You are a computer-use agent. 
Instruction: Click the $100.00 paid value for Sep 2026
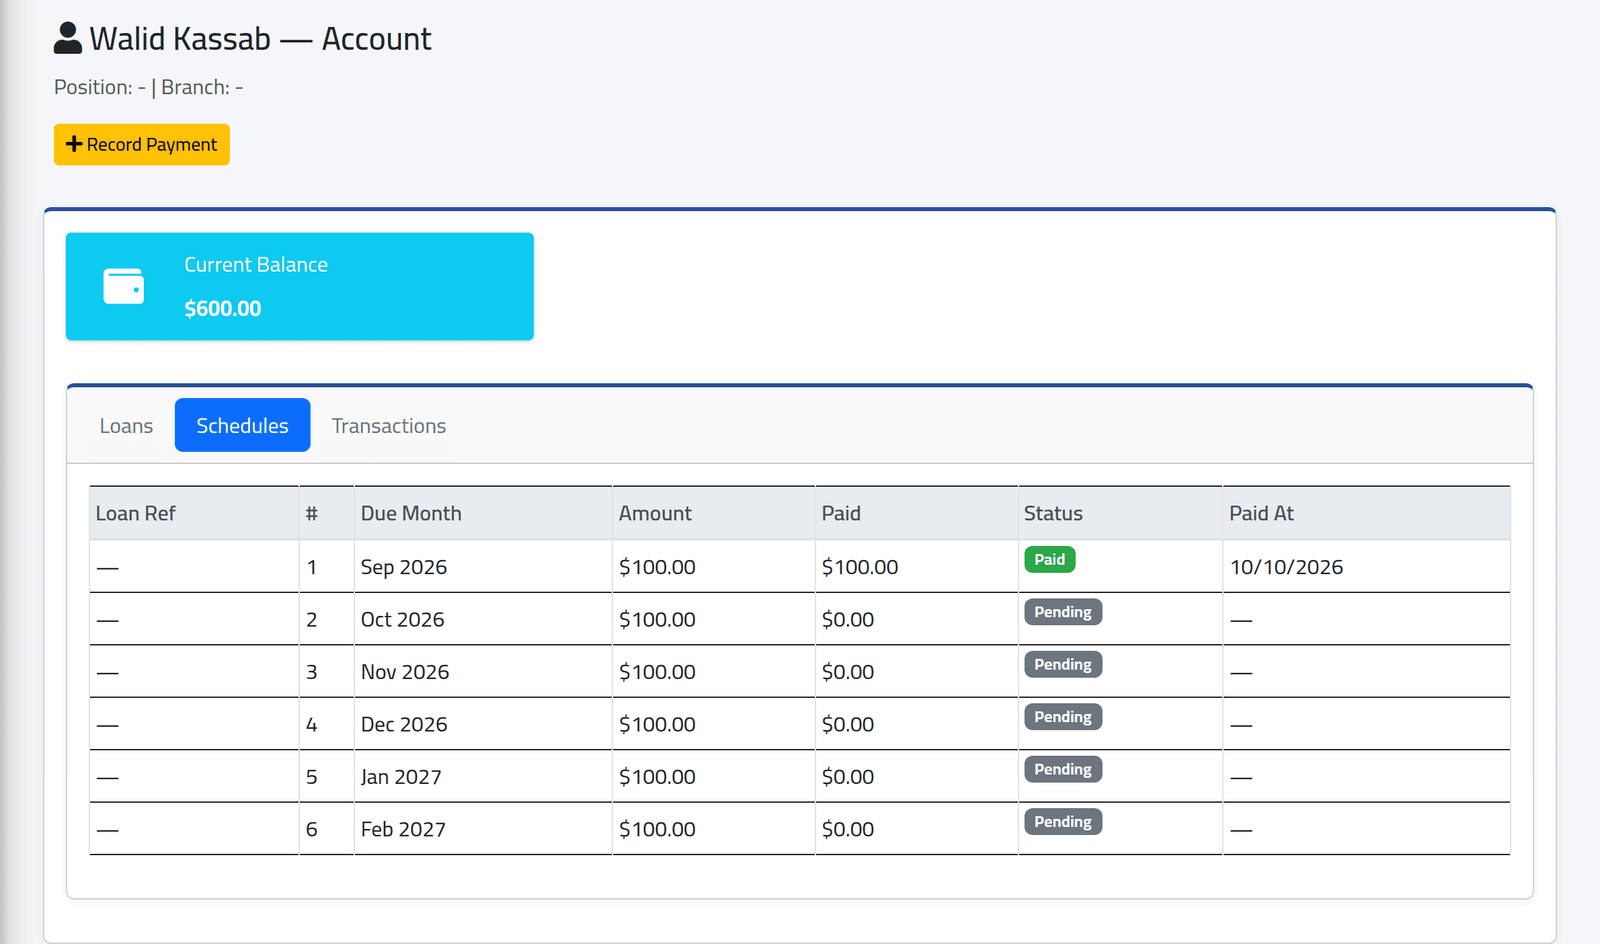[860, 567]
